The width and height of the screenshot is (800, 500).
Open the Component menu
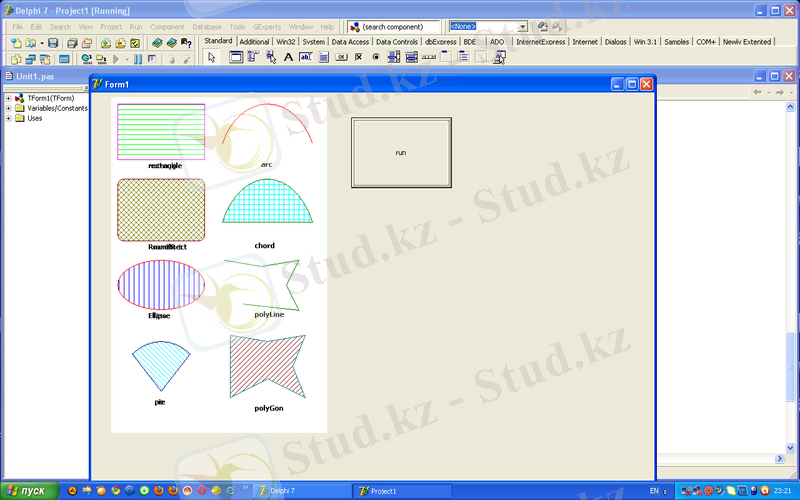tap(167, 26)
